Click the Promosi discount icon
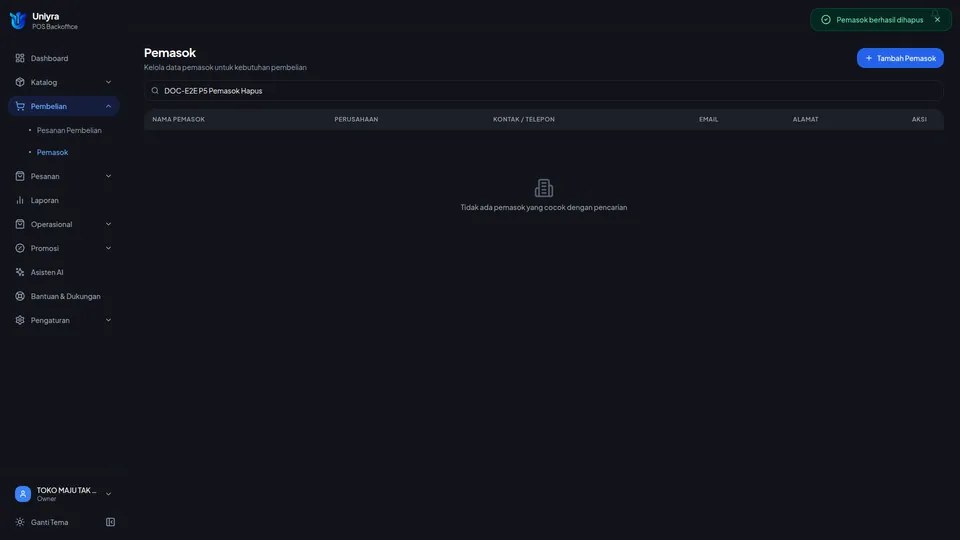 click(20, 248)
